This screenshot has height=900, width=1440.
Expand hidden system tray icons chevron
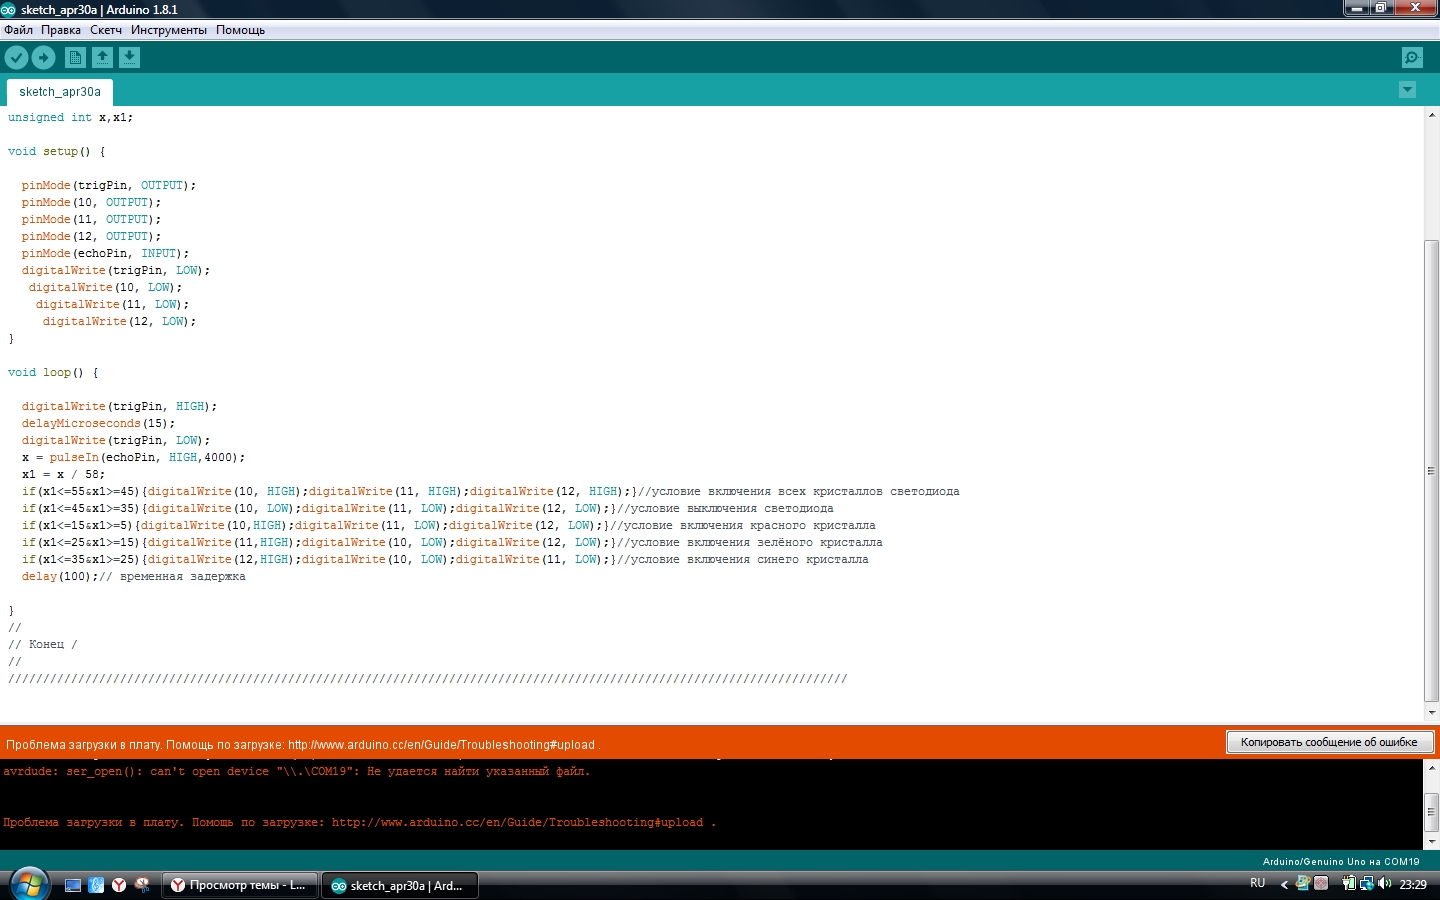(x=1284, y=884)
